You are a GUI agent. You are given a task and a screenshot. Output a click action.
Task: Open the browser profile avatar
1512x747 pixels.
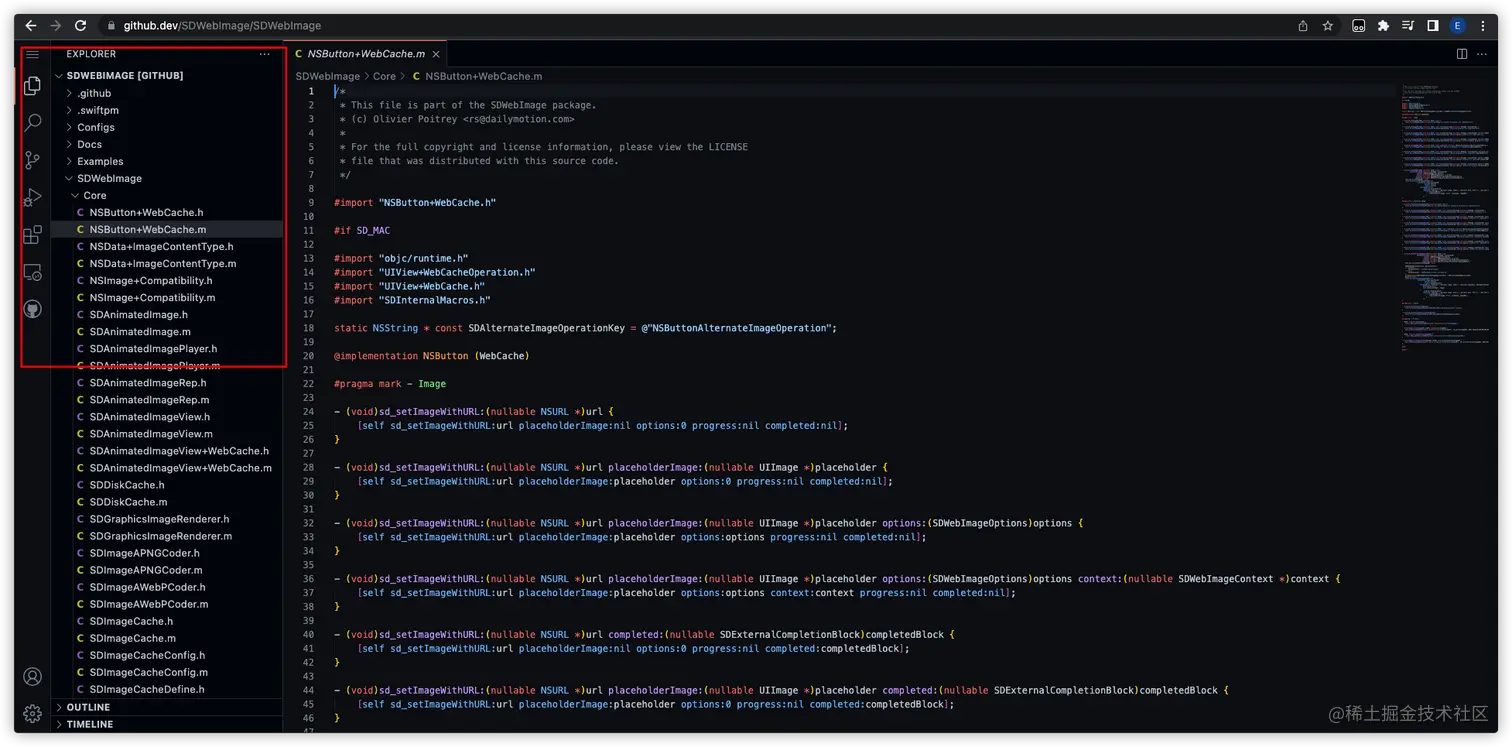coord(1458,26)
